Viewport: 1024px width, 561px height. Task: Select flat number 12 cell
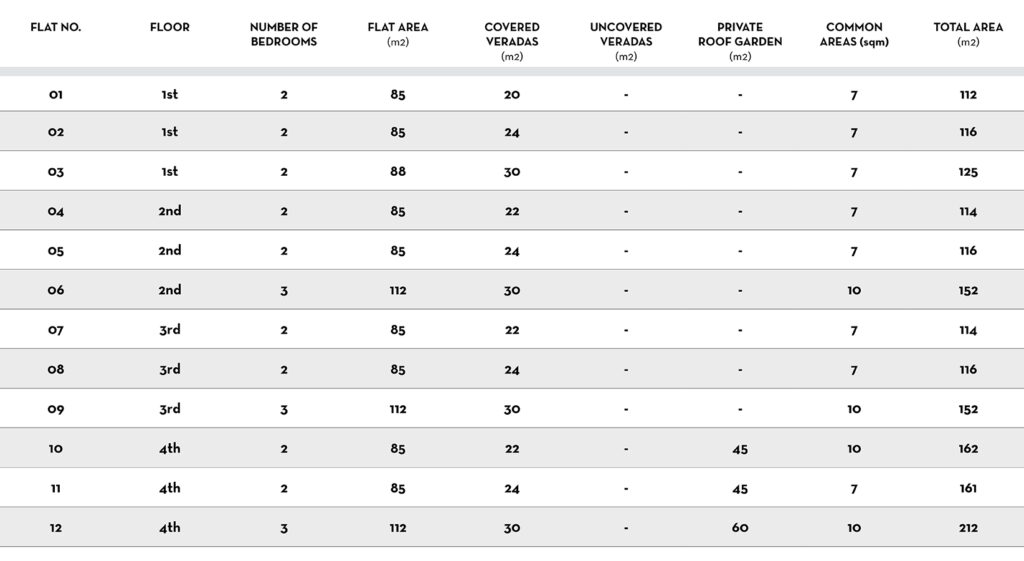coord(55,528)
